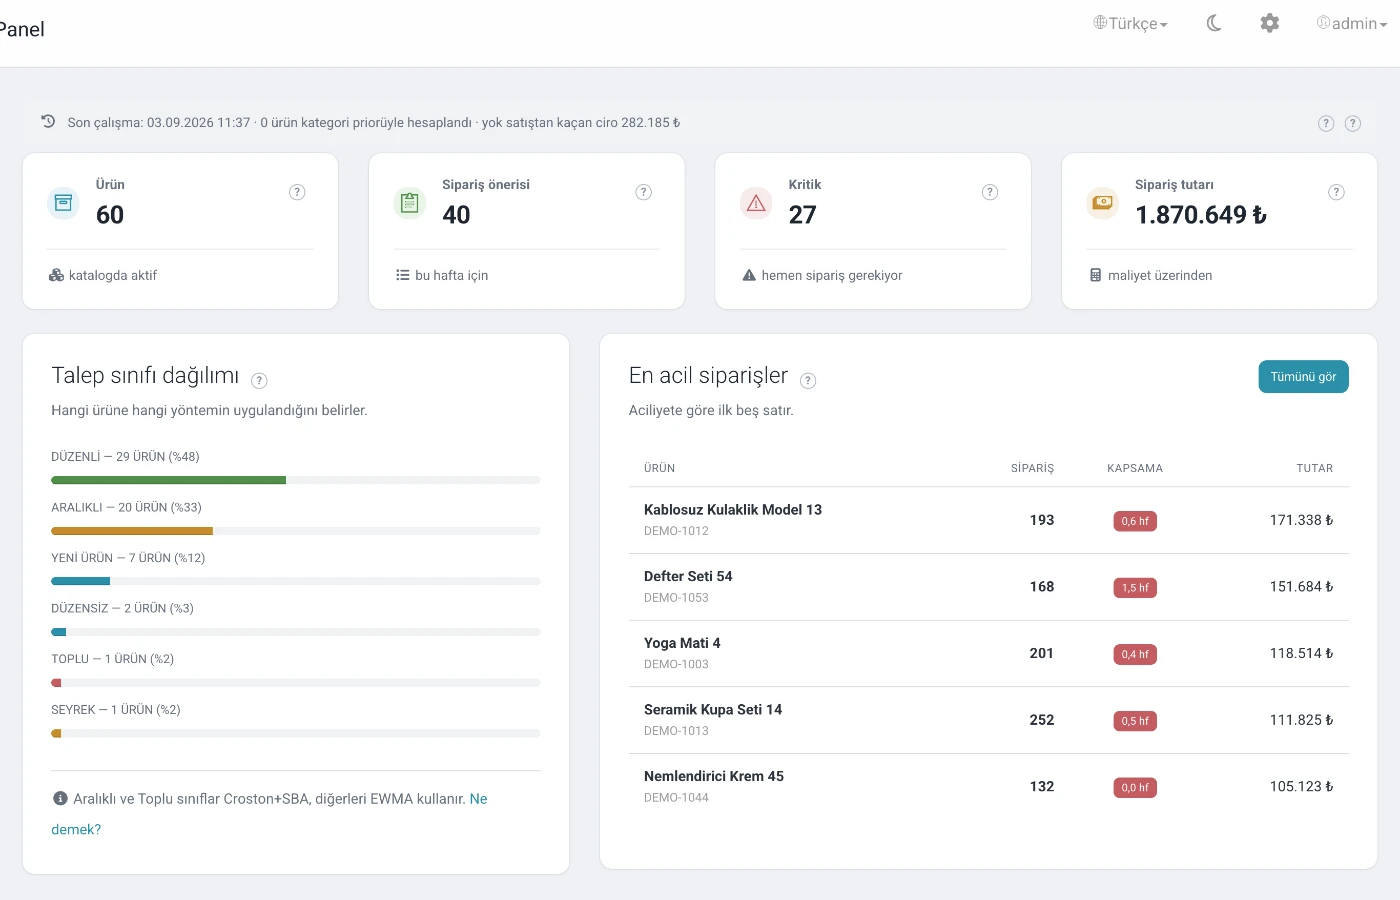Select Defter Seti 54 product name
The image size is (1400, 900).
(x=688, y=576)
